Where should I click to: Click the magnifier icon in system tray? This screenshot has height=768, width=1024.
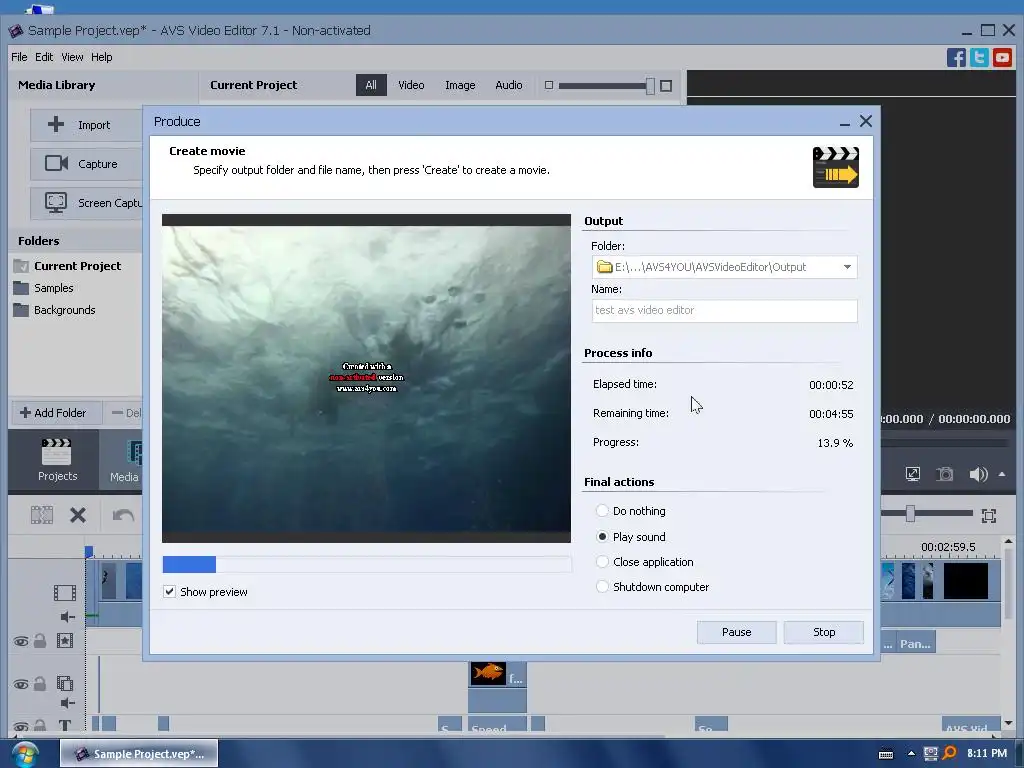tap(950, 753)
